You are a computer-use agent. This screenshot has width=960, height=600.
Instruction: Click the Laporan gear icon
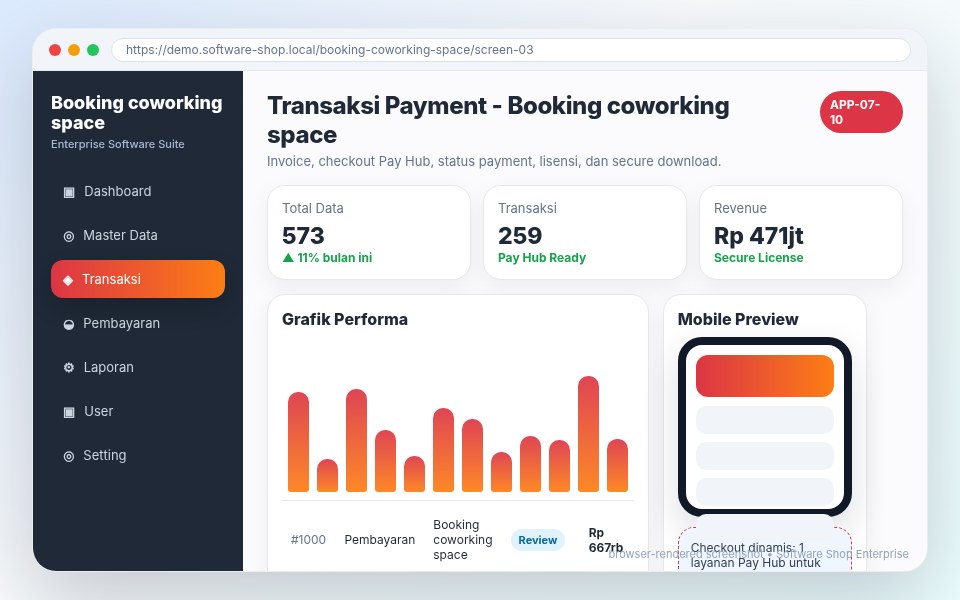(69, 367)
